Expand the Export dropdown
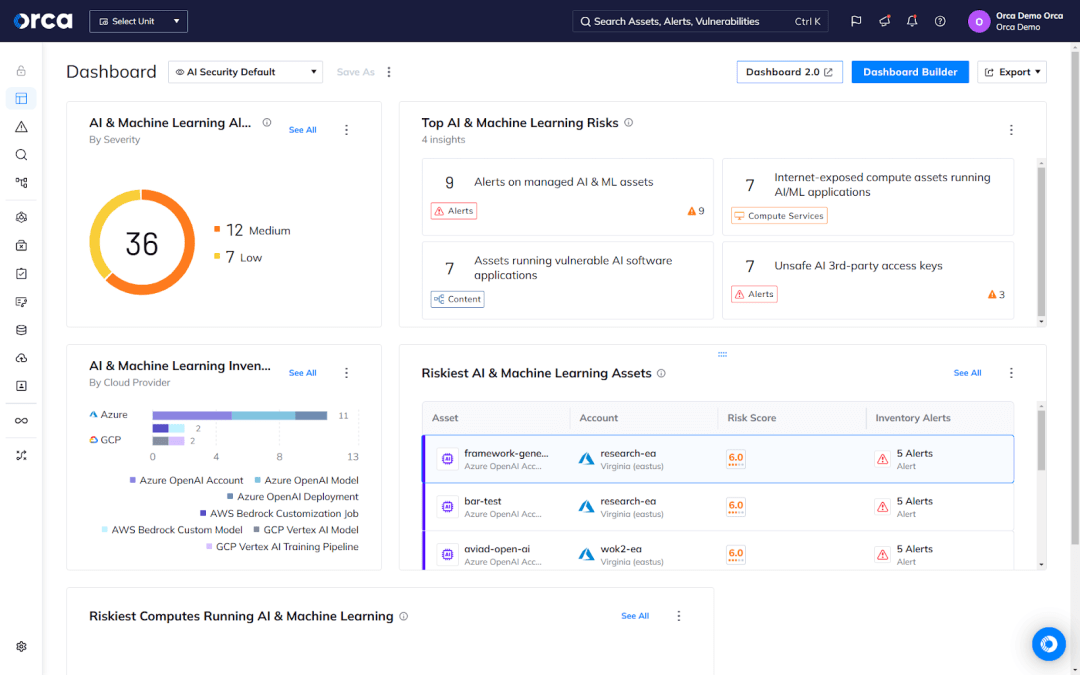1080x675 pixels. click(x=1012, y=72)
